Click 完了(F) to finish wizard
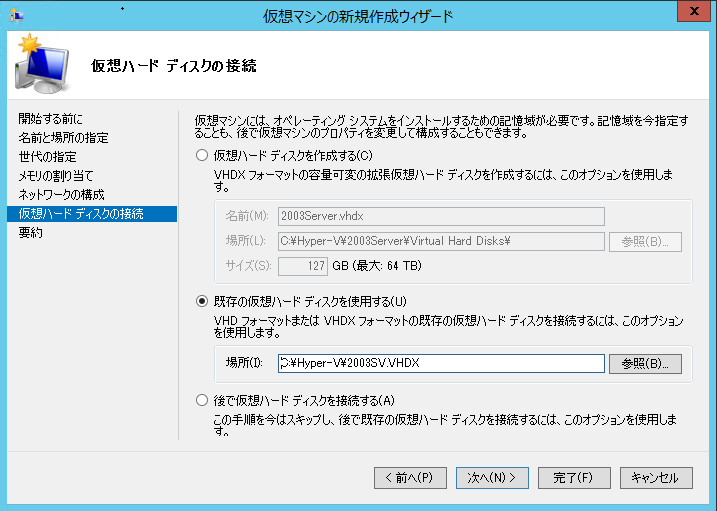Image resolution: width=717 pixels, height=511 pixels. click(x=573, y=478)
